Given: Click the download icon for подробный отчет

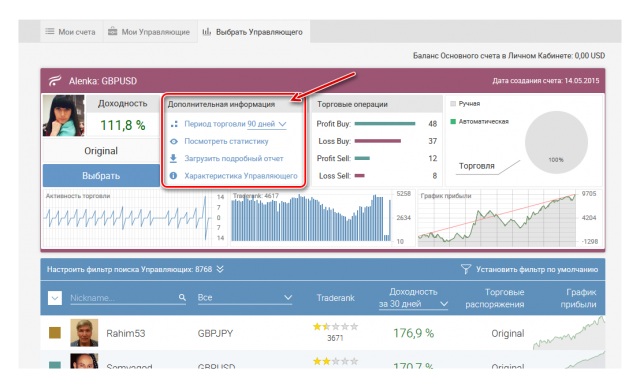Looking at the screenshot, I should (x=173, y=158).
